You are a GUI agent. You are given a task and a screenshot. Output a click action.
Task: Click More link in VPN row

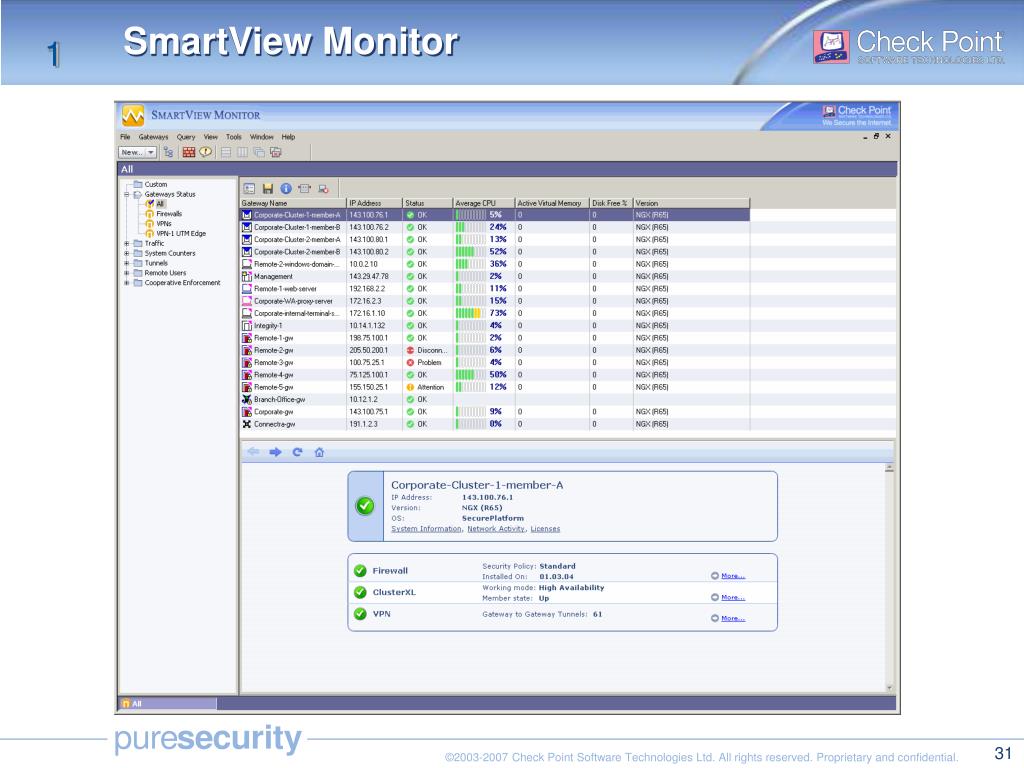(x=733, y=618)
